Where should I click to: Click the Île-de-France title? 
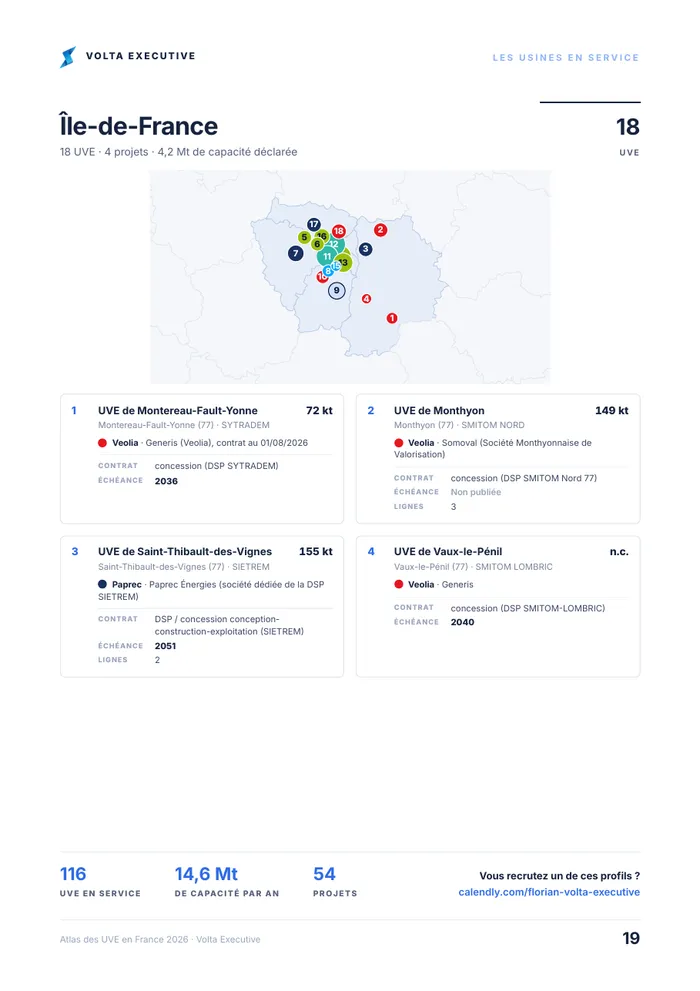[x=138, y=126]
